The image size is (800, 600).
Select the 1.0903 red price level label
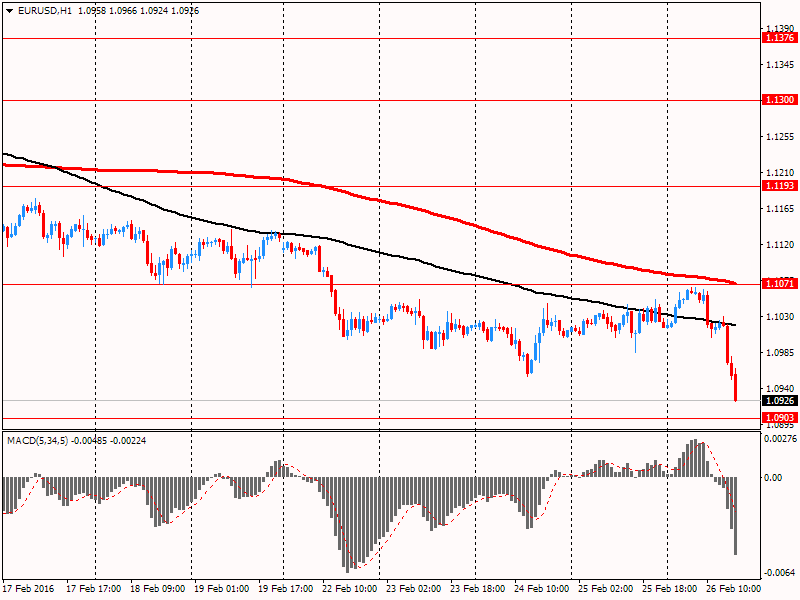pos(779,418)
